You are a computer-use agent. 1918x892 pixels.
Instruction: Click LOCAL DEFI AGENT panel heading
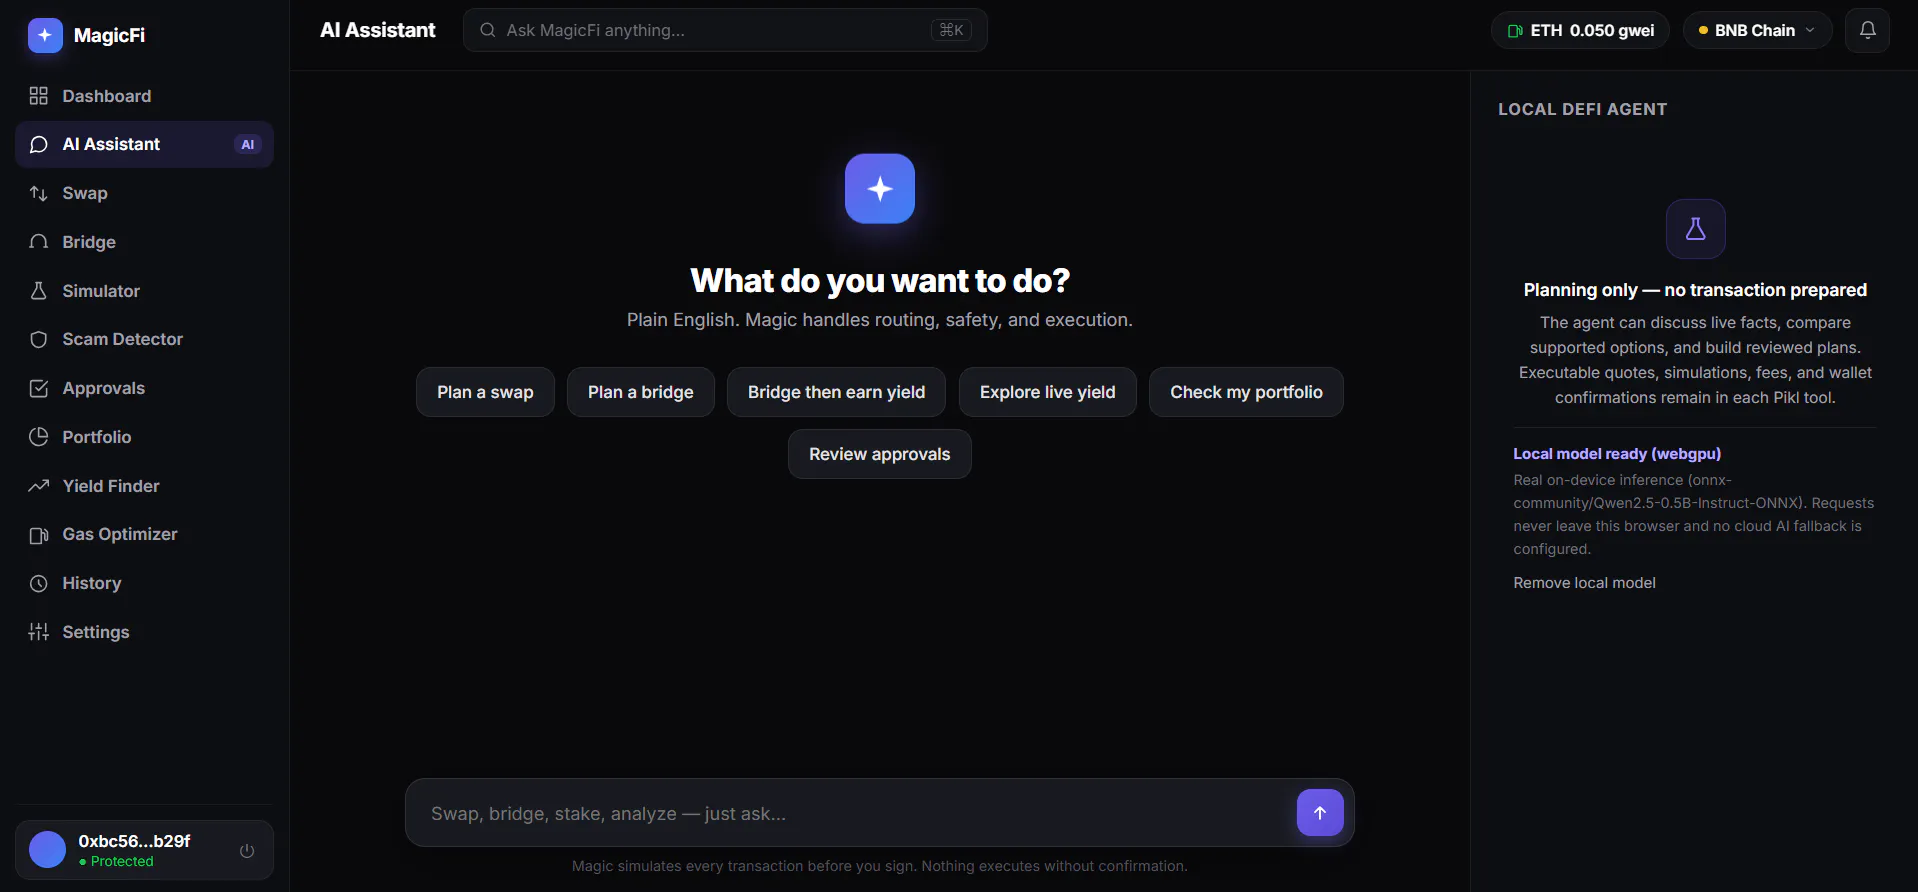(x=1582, y=109)
